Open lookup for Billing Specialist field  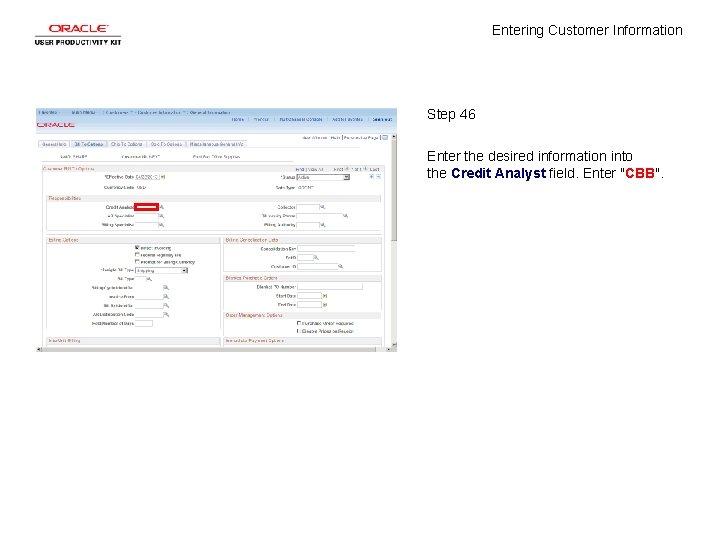[x=162, y=225]
